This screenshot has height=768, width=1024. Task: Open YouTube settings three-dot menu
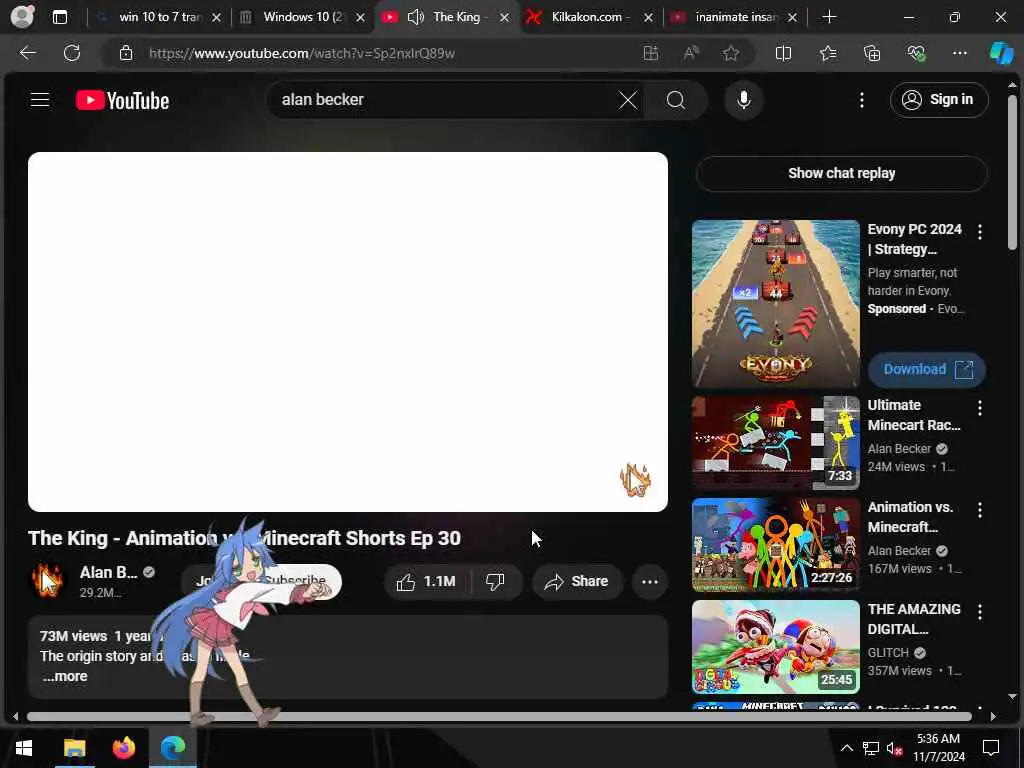(861, 100)
